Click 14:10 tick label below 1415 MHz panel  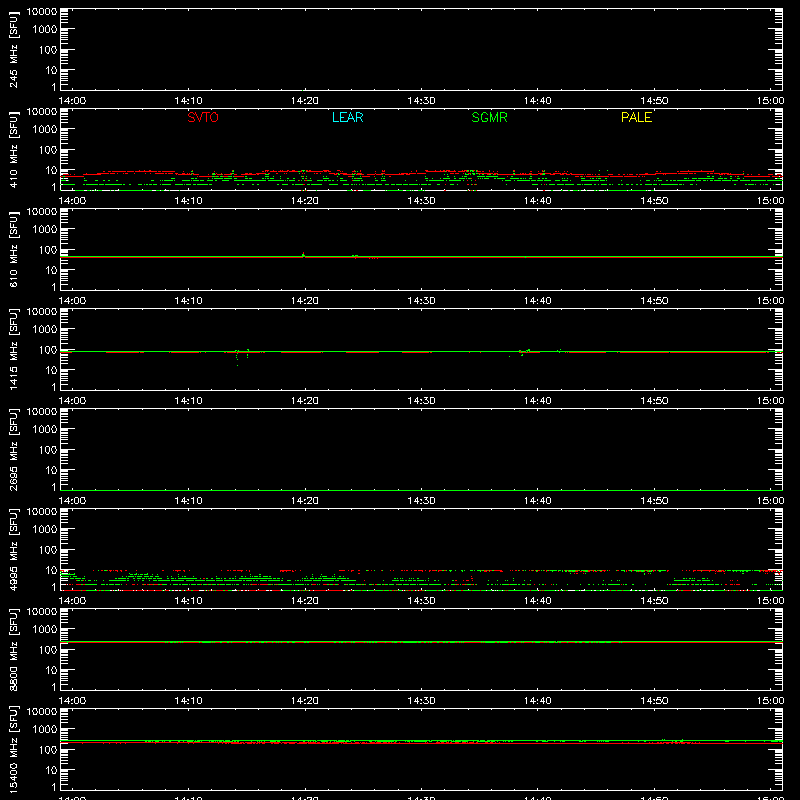click(188, 401)
